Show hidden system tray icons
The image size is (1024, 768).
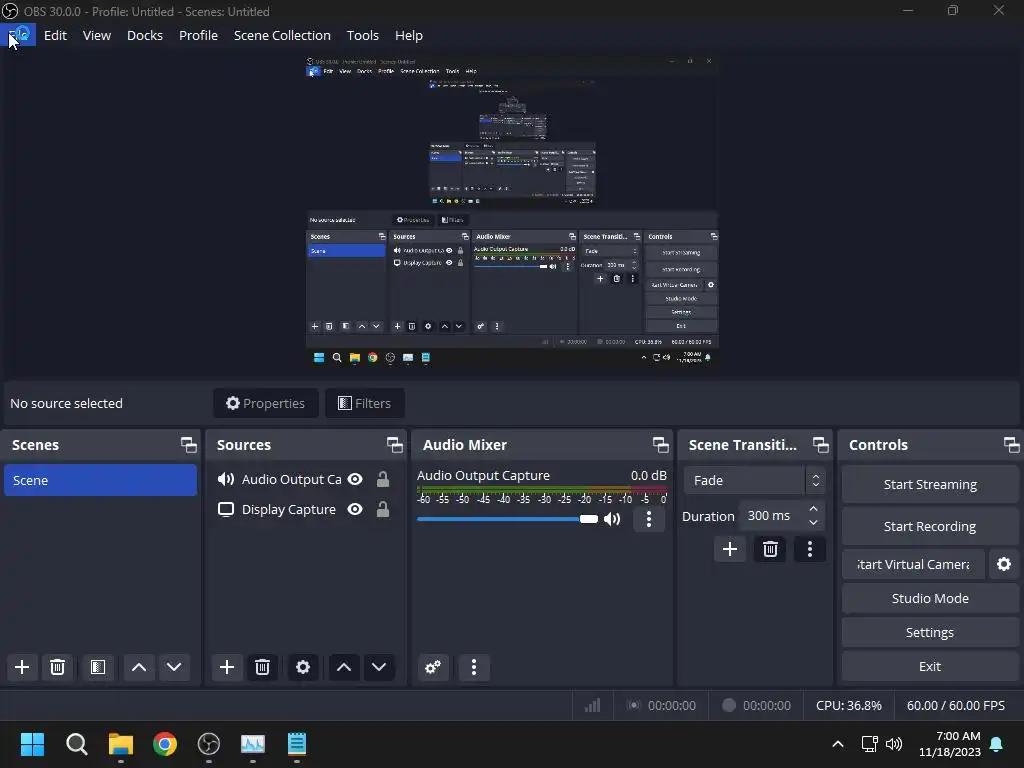click(x=838, y=744)
